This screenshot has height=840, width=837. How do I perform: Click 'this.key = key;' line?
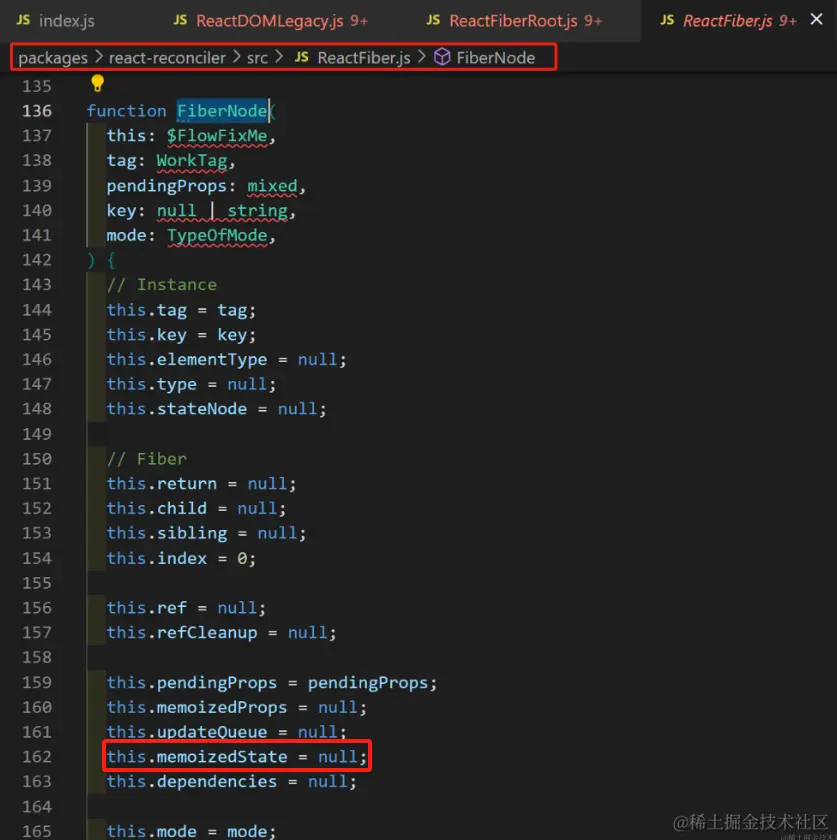tap(182, 334)
